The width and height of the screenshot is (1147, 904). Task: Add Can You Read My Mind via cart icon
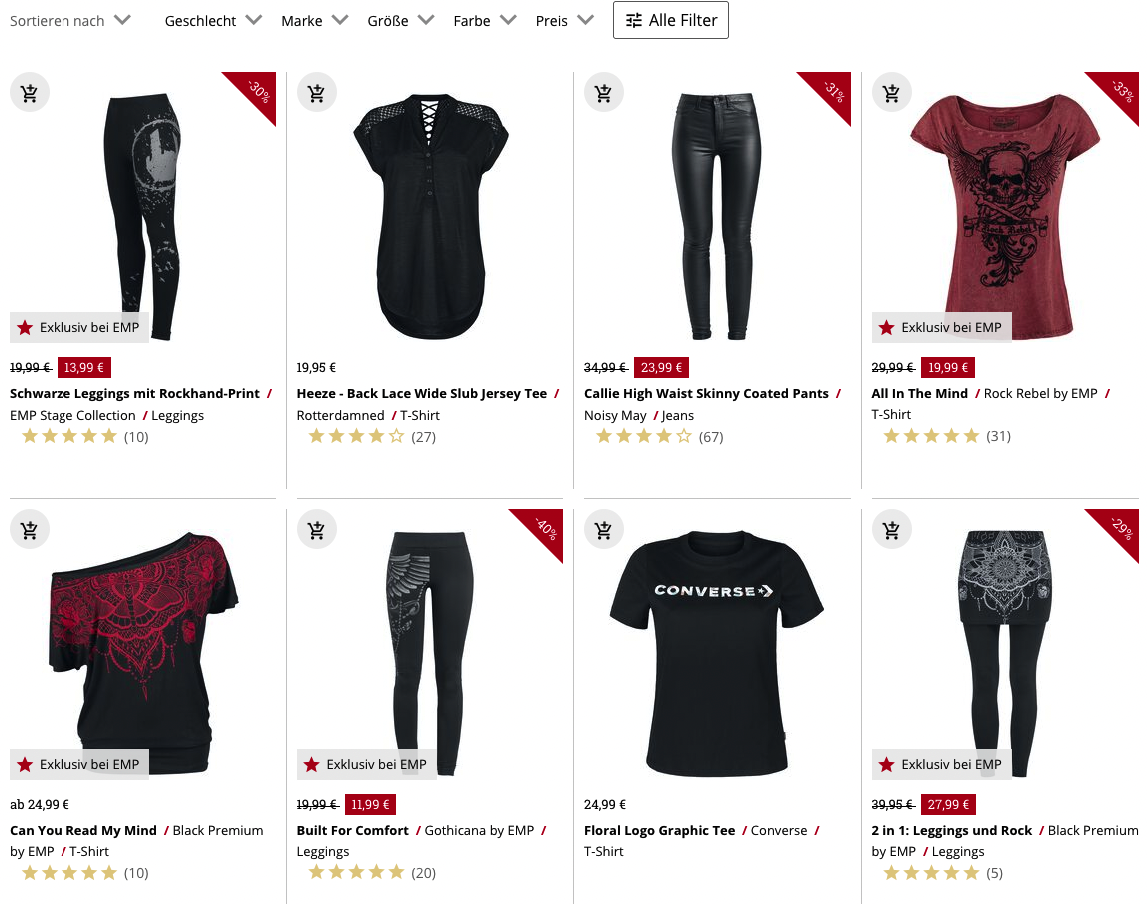(x=29, y=528)
